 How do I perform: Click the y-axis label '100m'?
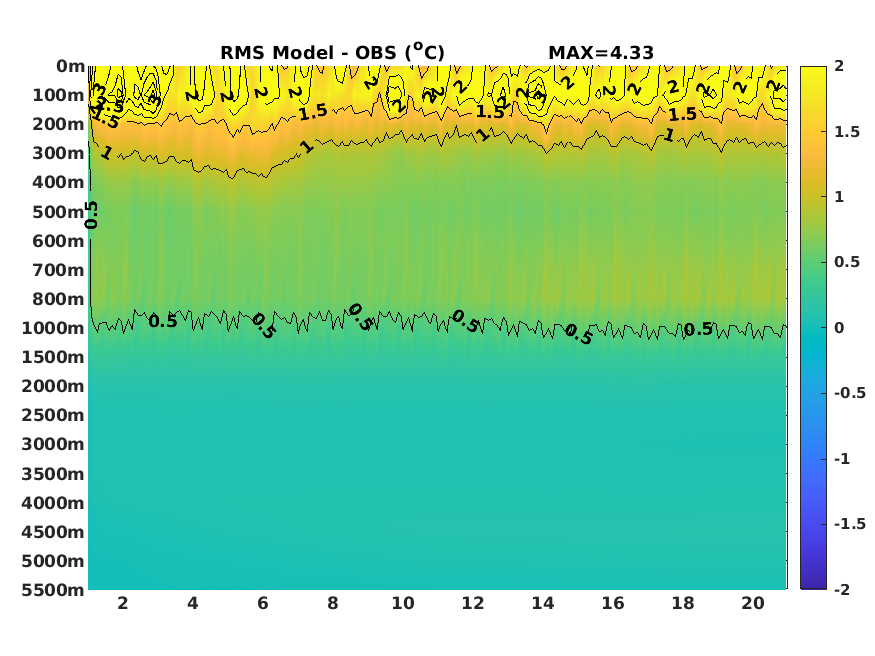pyautogui.click(x=59, y=95)
